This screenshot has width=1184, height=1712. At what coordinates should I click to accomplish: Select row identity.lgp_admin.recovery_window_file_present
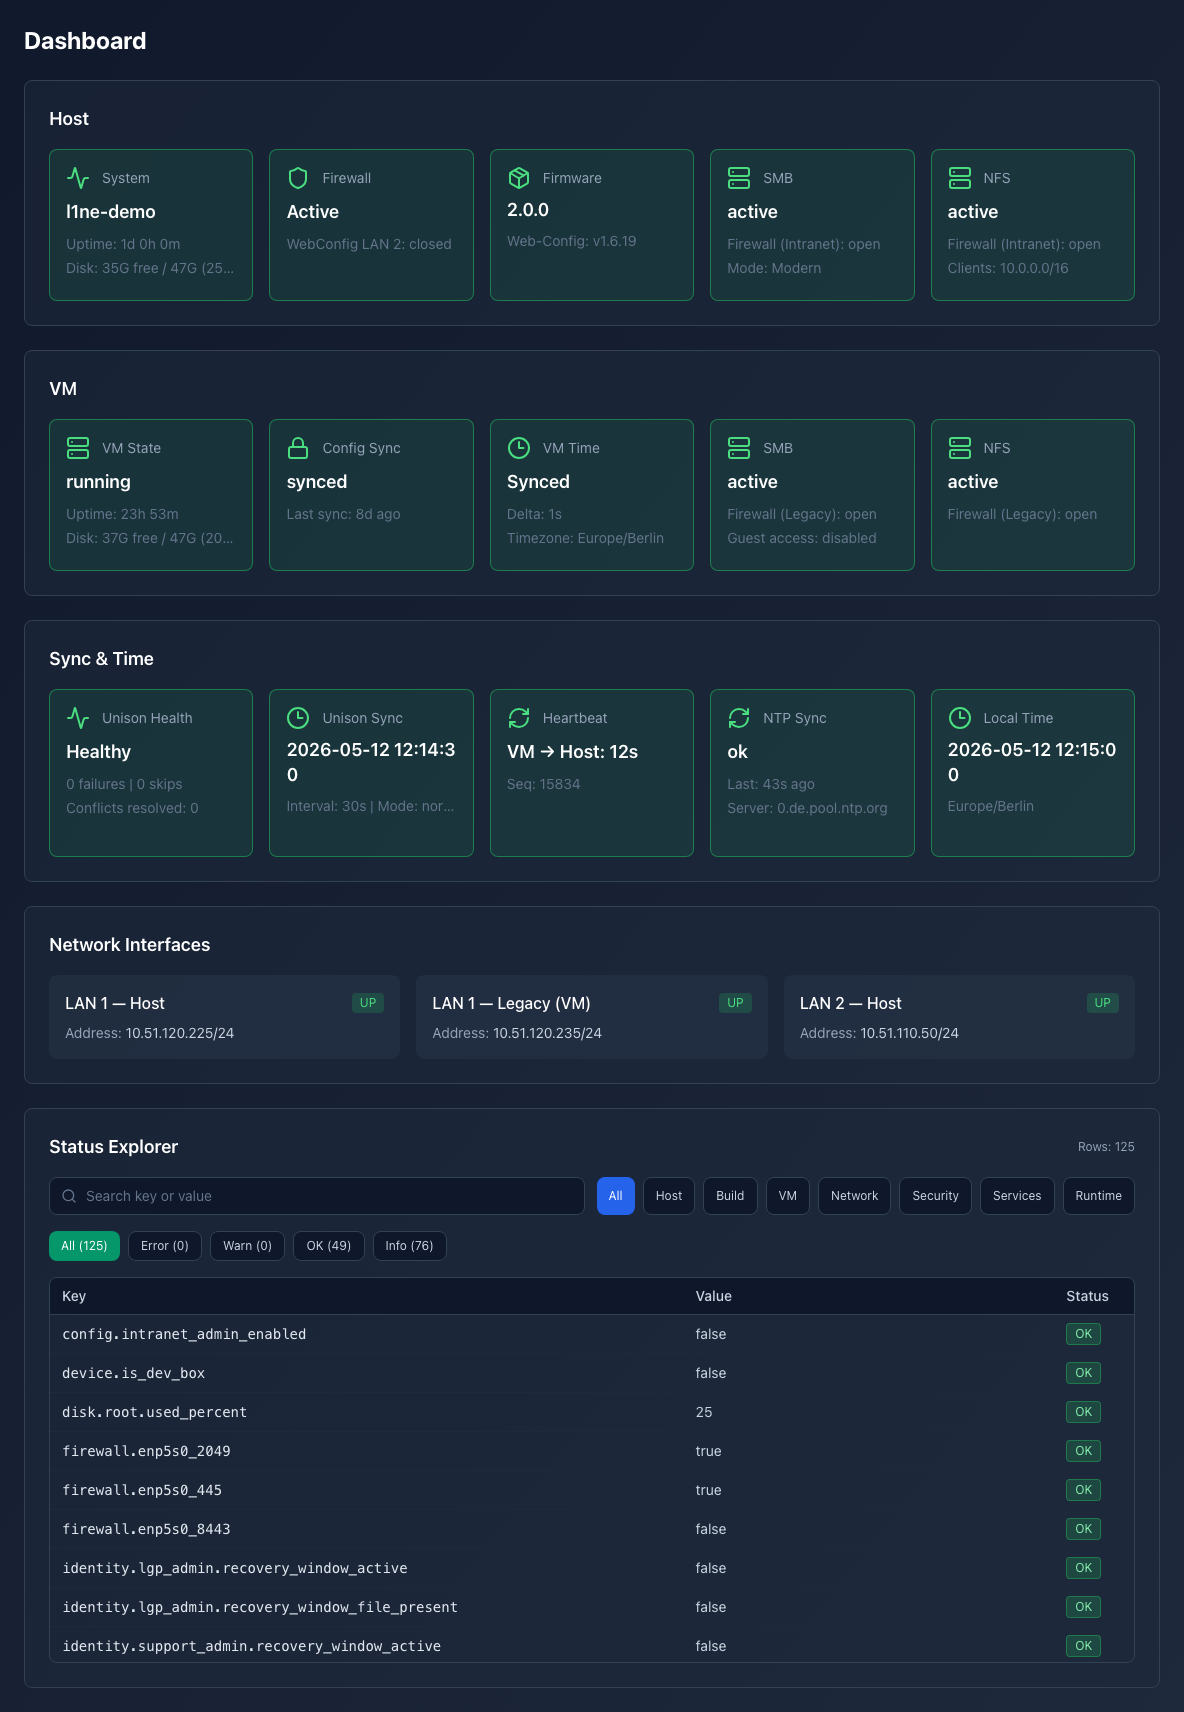point(592,1607)
